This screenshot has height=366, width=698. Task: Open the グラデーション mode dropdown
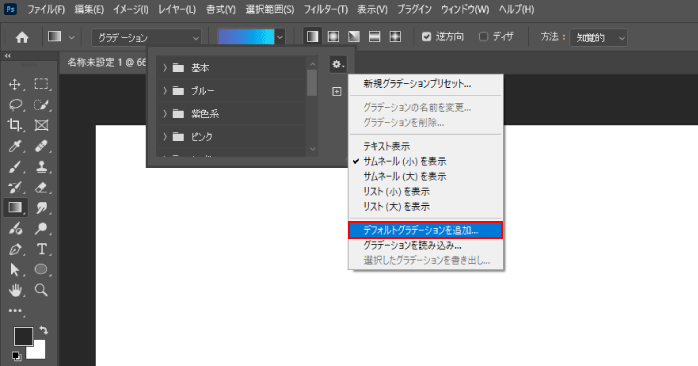coord(146,38)
